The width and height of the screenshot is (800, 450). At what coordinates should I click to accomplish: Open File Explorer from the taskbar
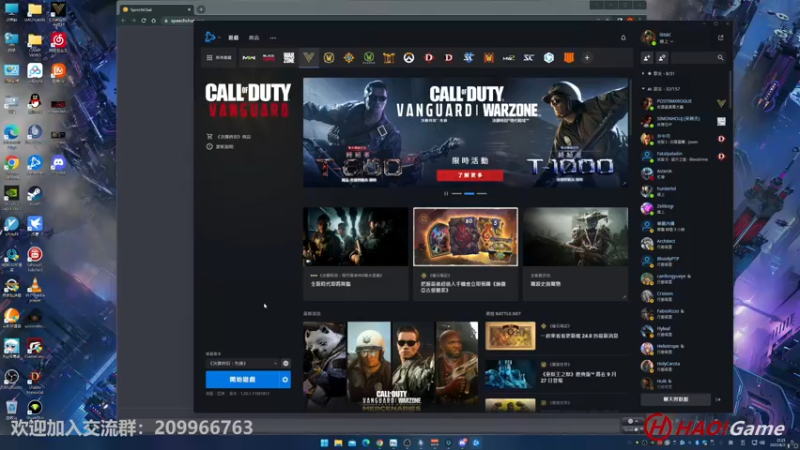tap(338, 443)
